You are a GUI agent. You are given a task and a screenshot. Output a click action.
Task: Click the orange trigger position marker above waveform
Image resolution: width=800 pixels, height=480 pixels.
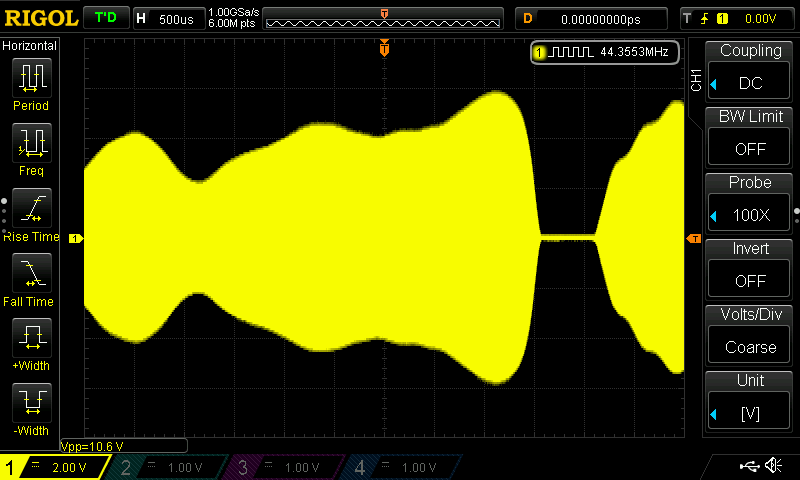tap(384, 48)
